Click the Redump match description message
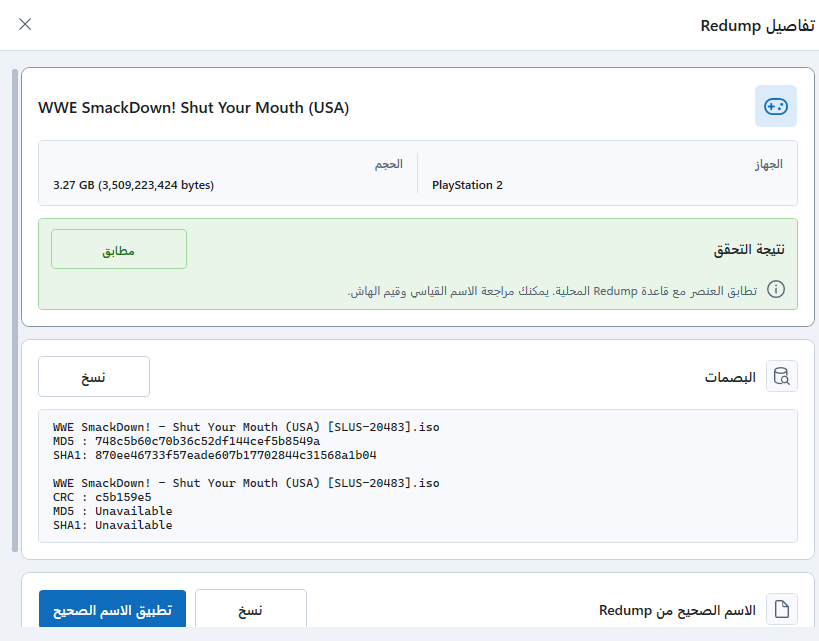 [x=553, y=291]
